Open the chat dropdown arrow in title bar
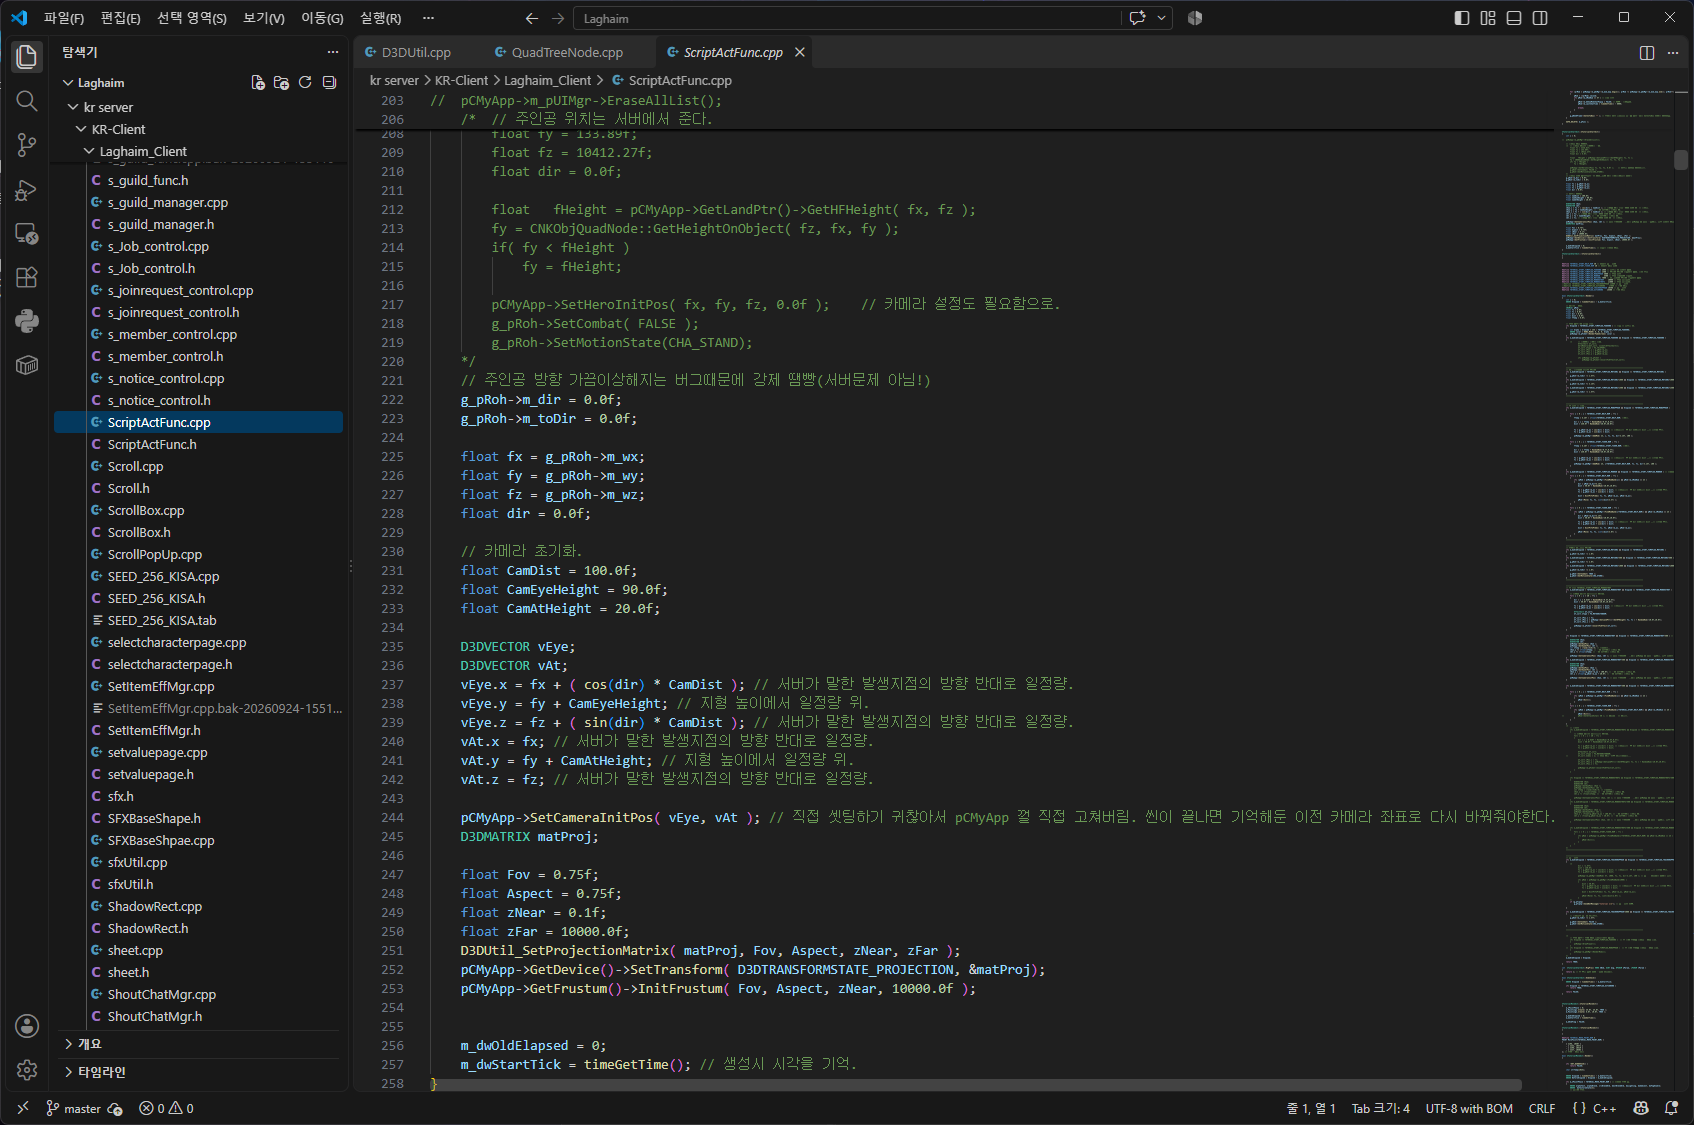This screenshot has width=1694, height=1125. (x=1161, y=18)
